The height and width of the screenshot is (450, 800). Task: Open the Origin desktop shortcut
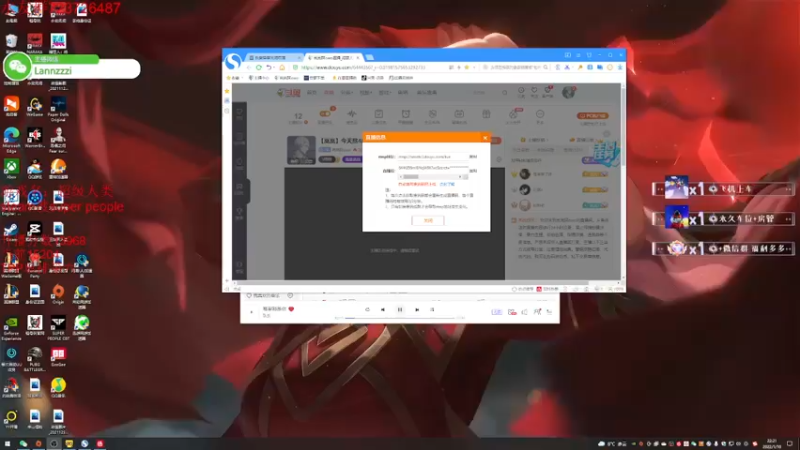[58, 294]
